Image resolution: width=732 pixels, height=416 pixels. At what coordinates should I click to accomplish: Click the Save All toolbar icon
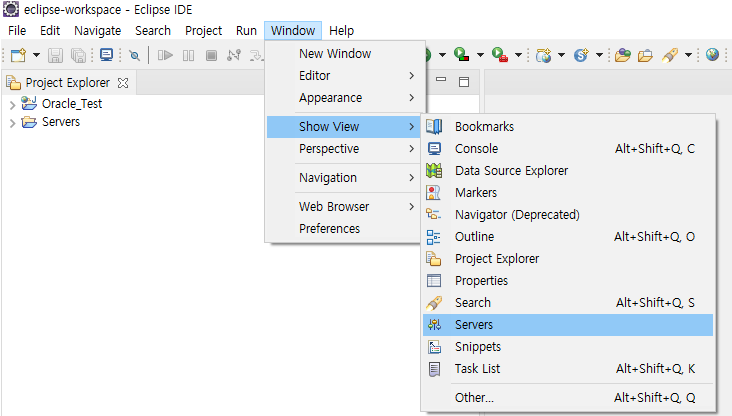click(78, 56)
